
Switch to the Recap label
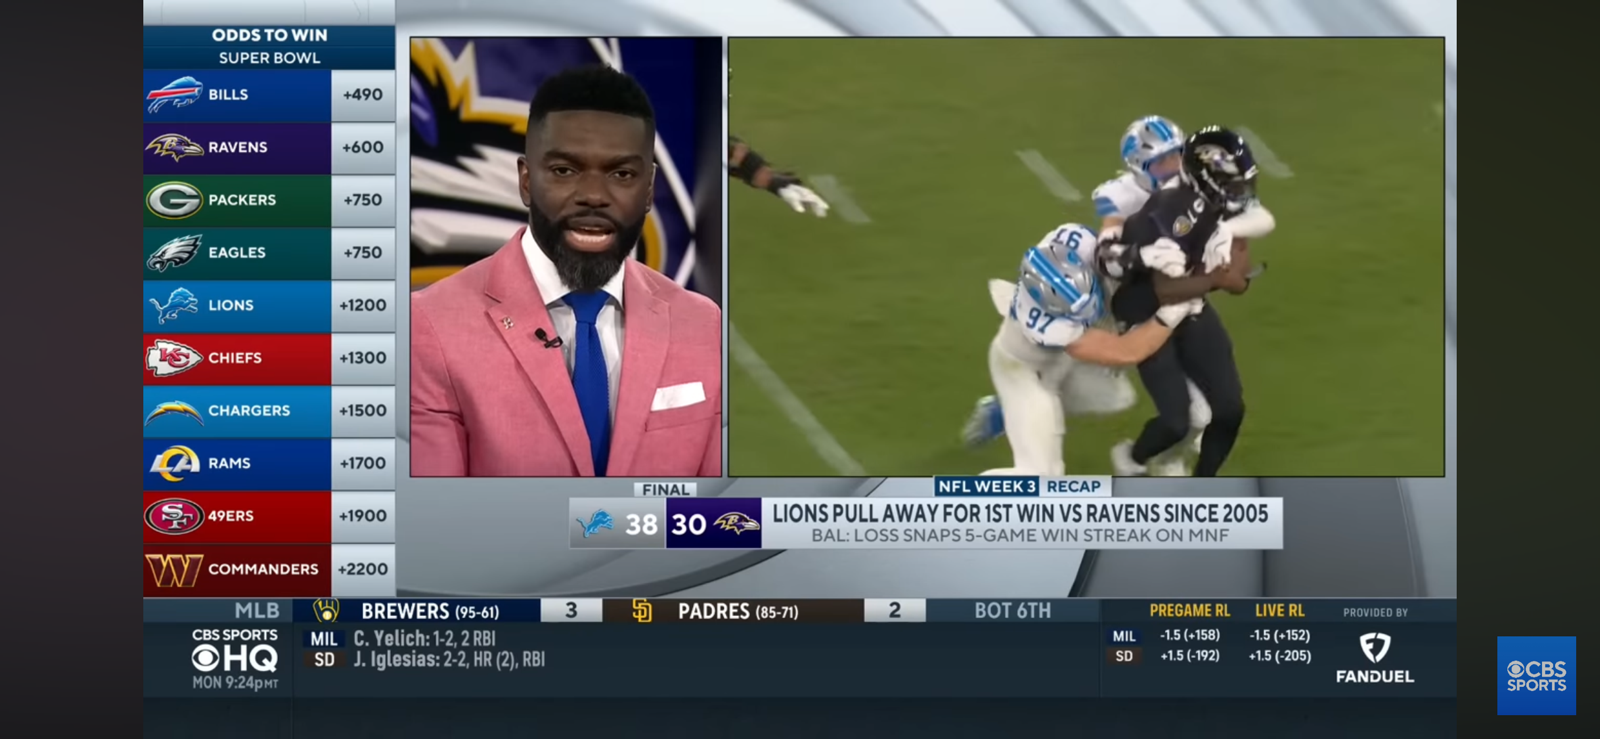1073,487
